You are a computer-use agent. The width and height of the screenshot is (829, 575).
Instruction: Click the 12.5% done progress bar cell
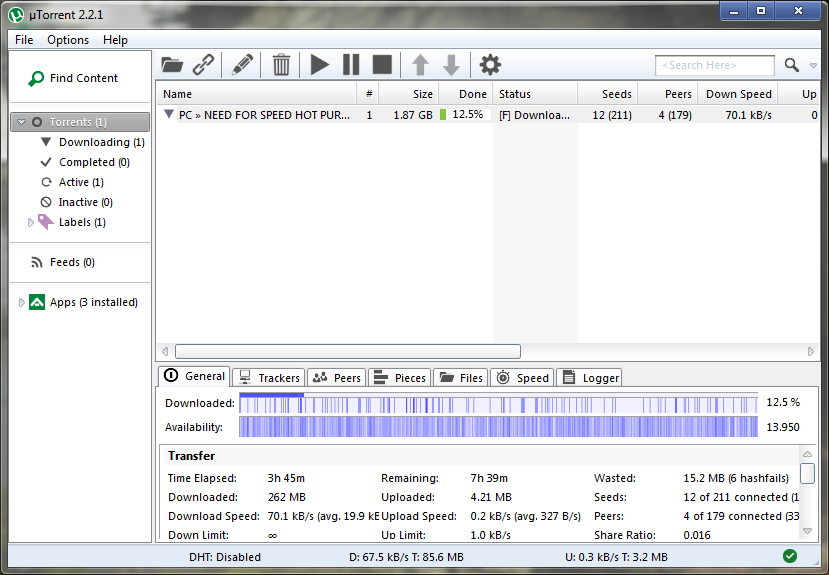[465, 115]
